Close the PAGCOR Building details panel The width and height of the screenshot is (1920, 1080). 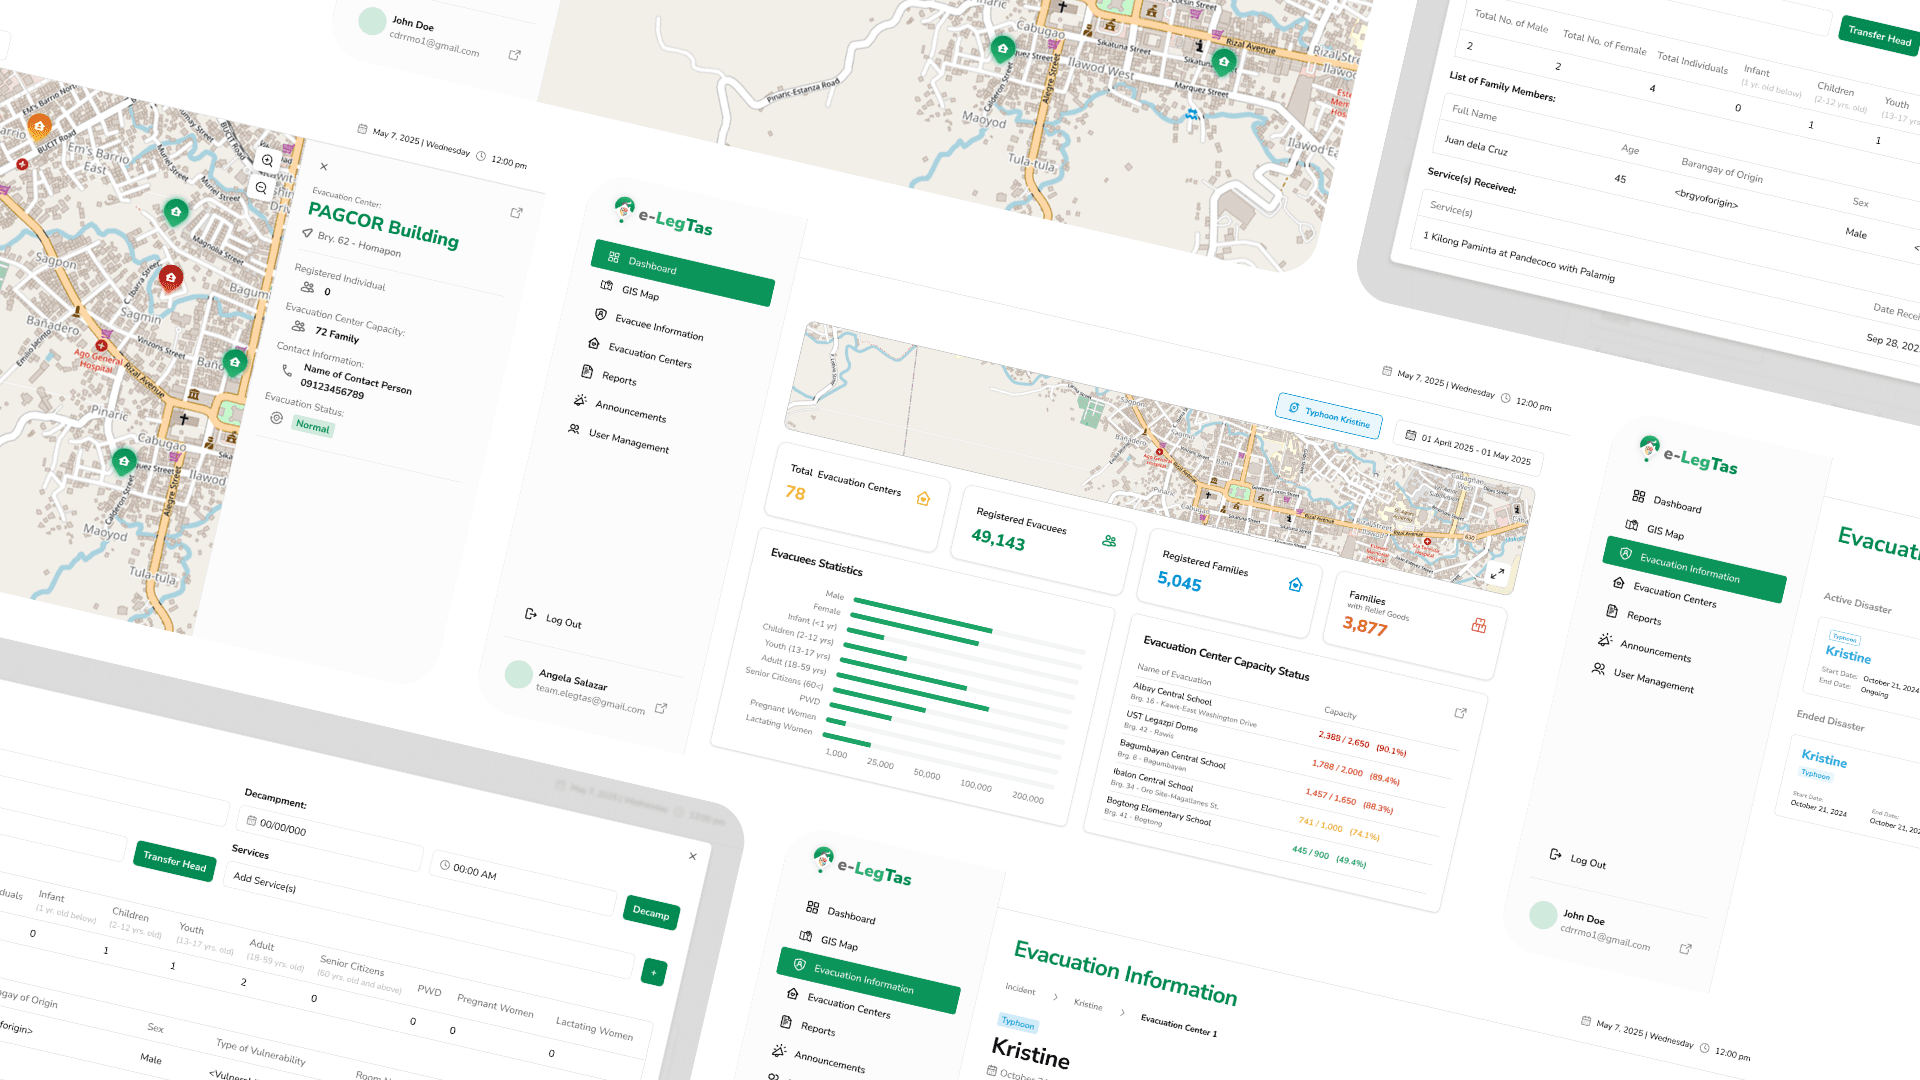pyautogui.click(x=324, y=167)
